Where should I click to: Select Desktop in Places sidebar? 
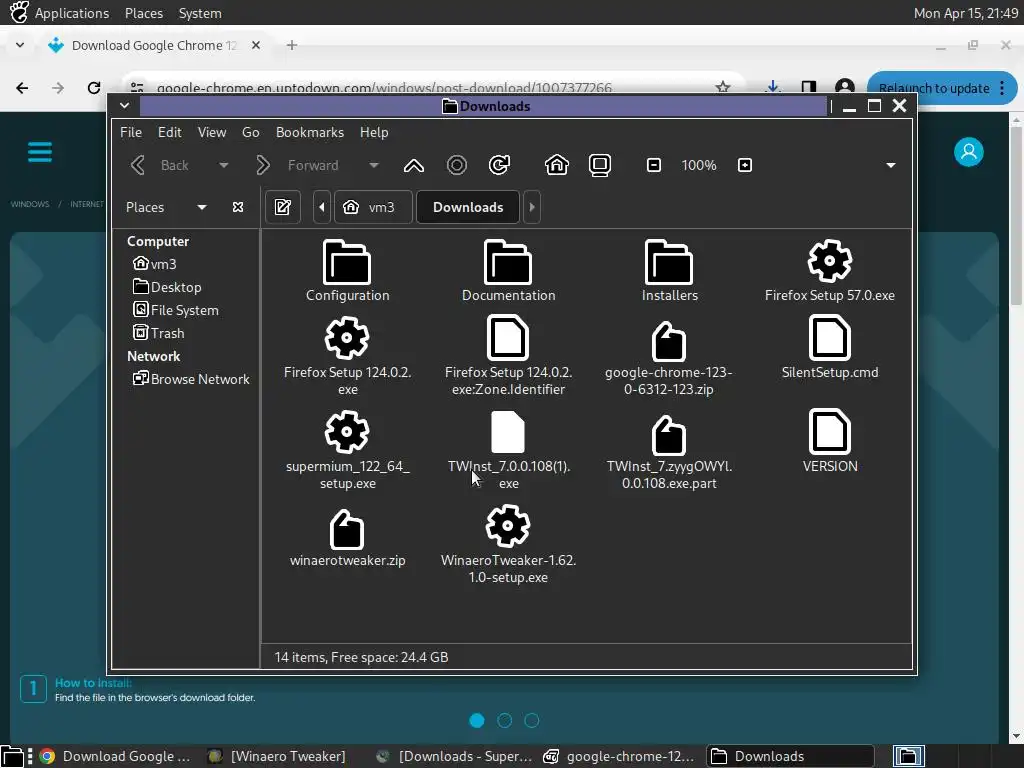(167, 287)
